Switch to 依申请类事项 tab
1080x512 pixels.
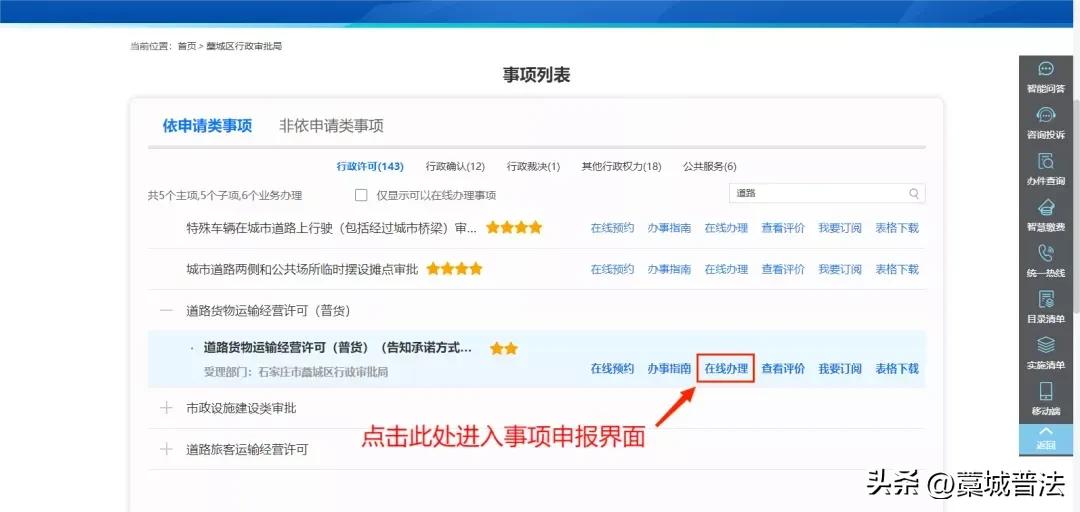[207, 125]
